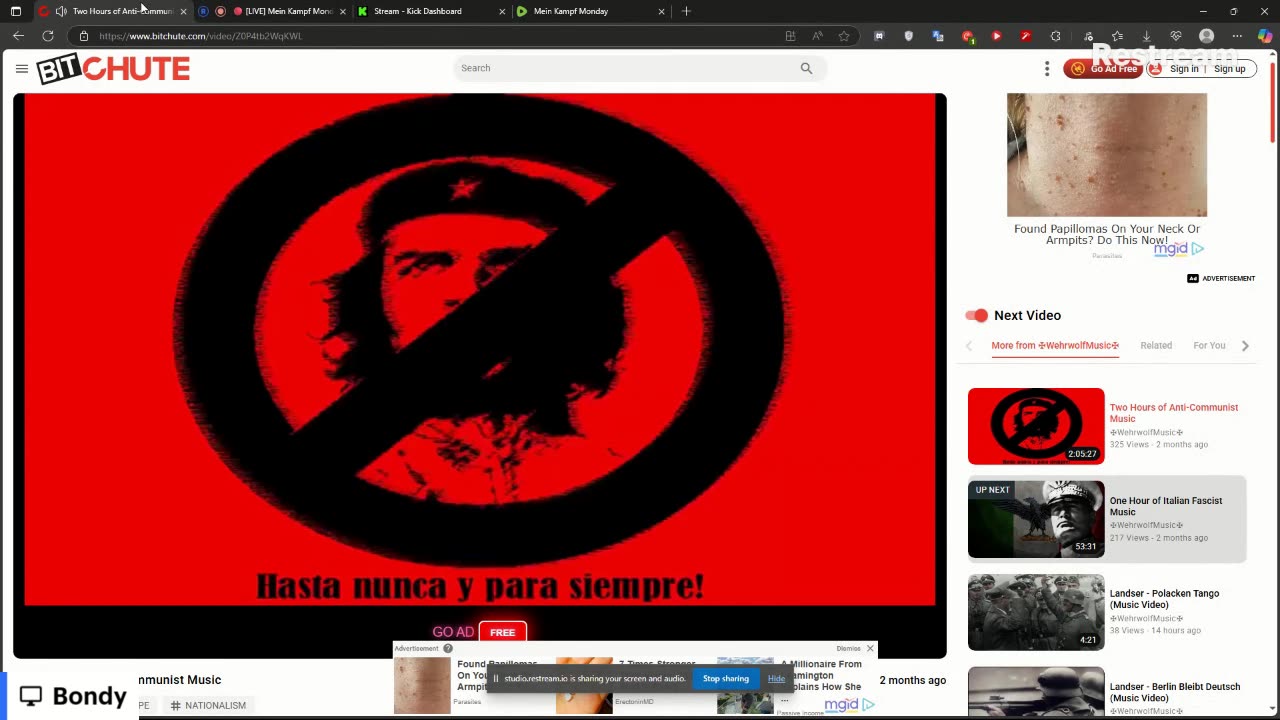Add page to favorites with star icon

click(844, 36)
